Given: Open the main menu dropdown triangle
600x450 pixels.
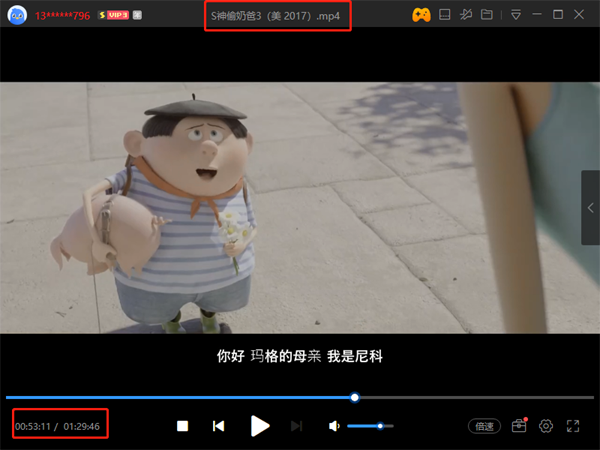Looking at the screenshot, I should pos(516,15).
